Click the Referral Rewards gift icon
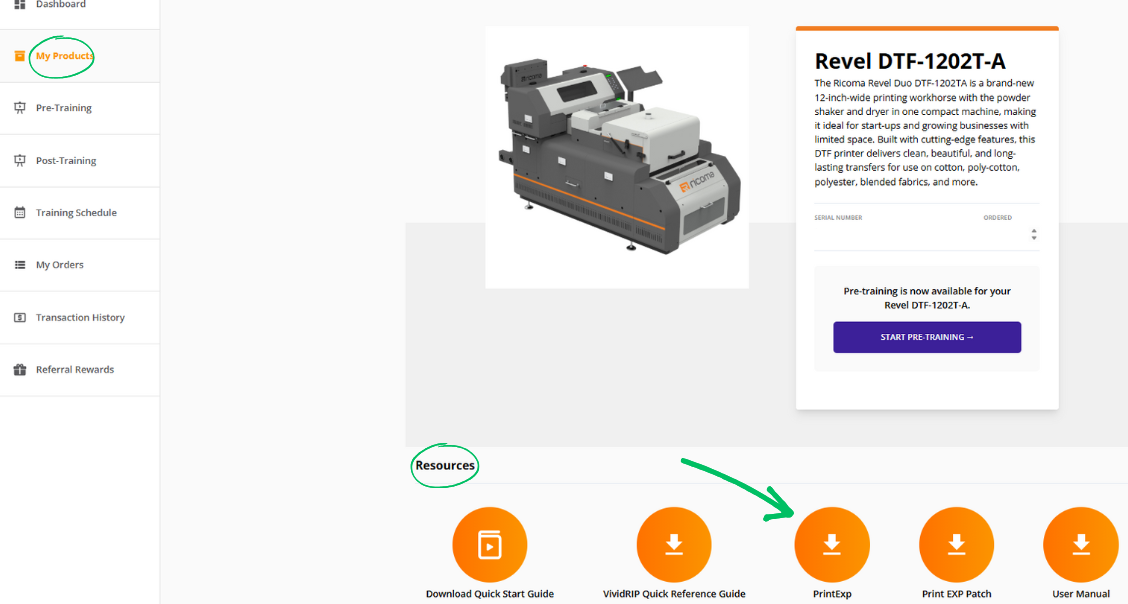 coord(20,370)
